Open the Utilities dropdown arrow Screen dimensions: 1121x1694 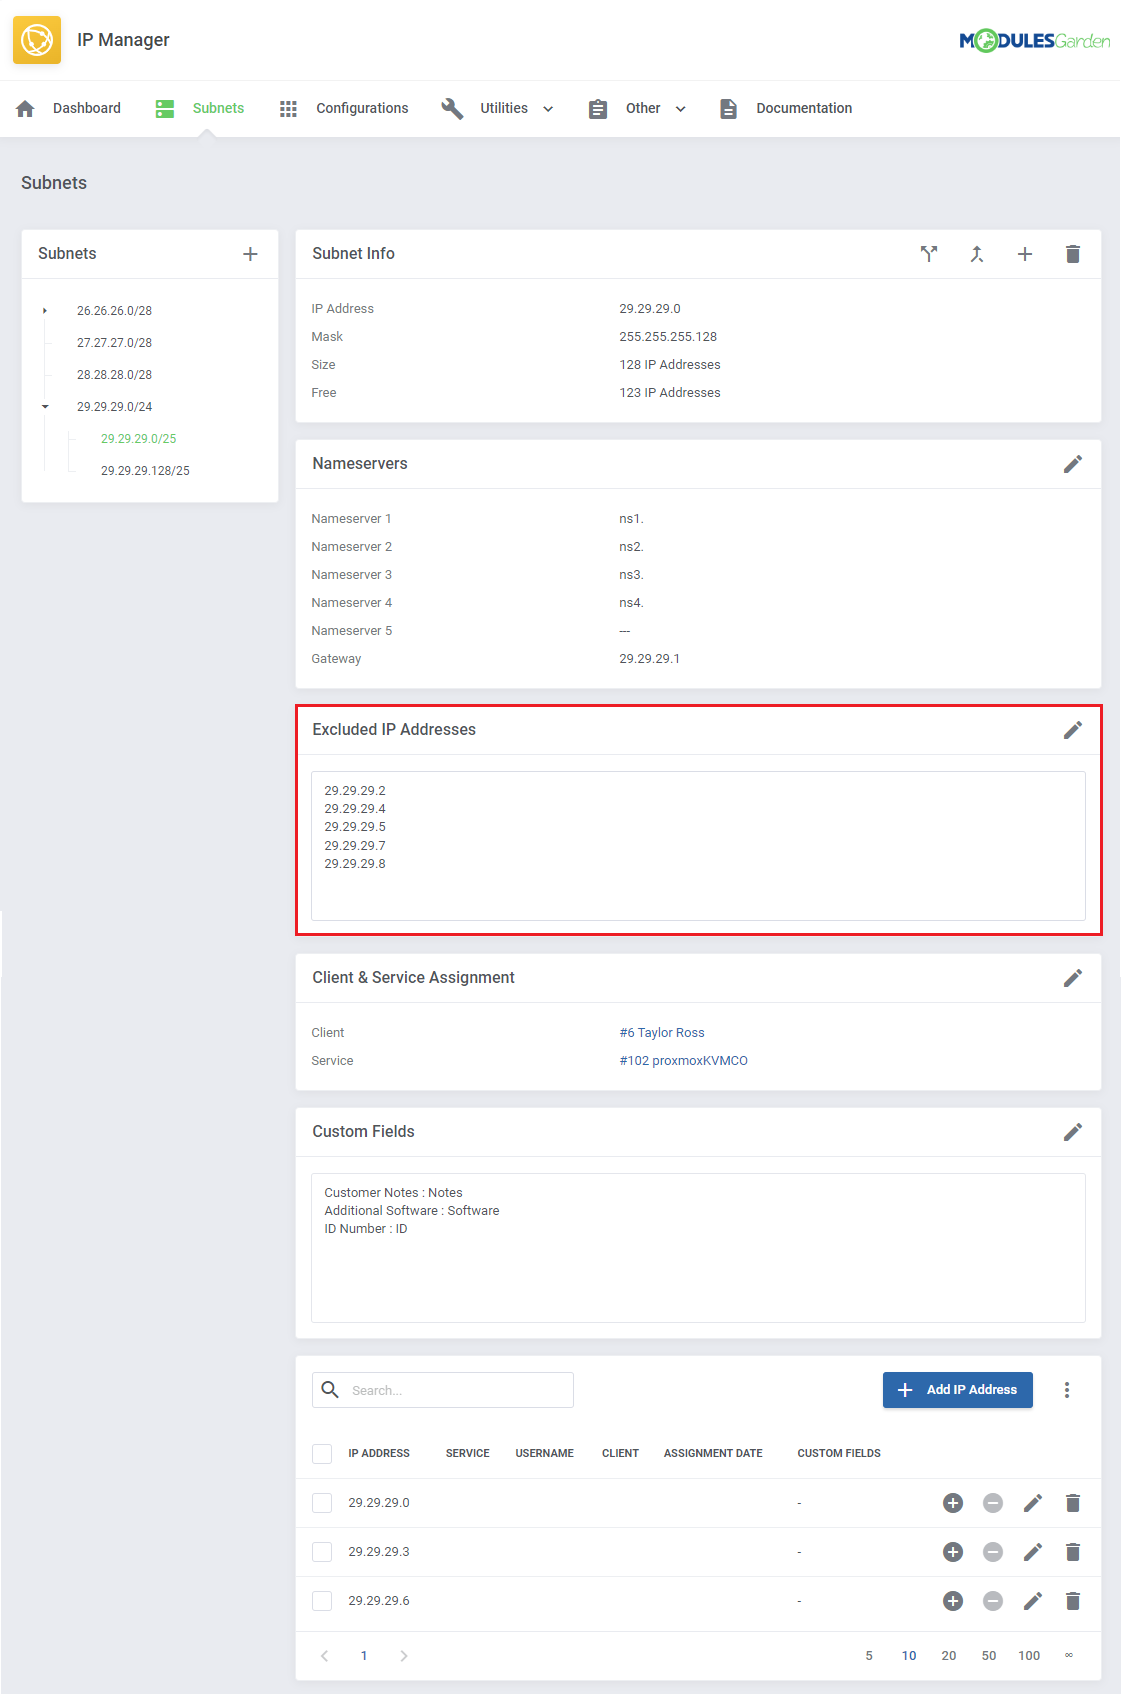[x=548, y=109]
